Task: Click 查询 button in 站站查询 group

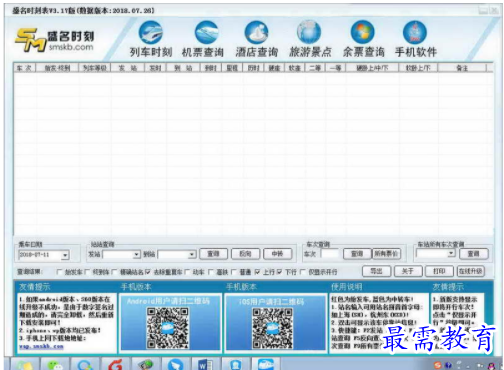Action: (x=213, y=254)
